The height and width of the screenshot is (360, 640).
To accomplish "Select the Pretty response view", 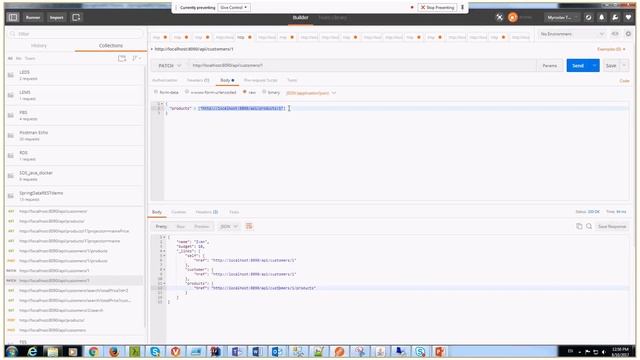I will coord(161,226).
